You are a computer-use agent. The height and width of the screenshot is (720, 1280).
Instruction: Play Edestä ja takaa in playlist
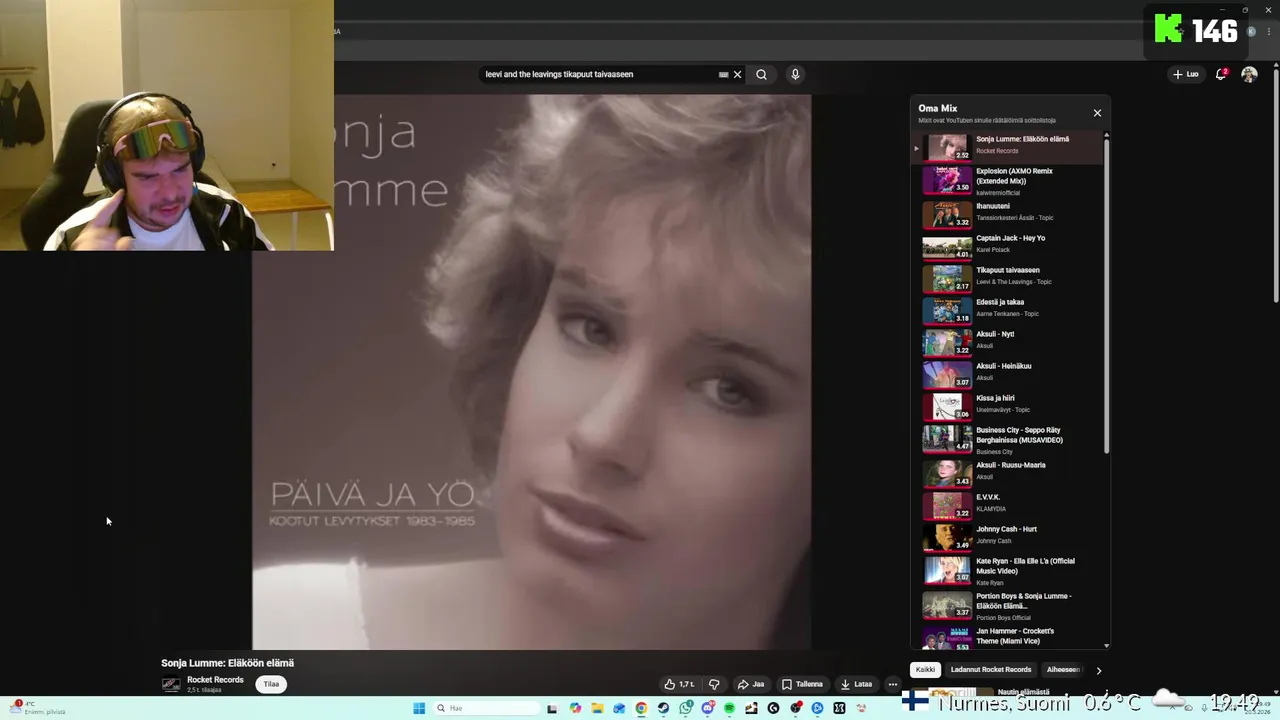click(x=1007, y=309)
